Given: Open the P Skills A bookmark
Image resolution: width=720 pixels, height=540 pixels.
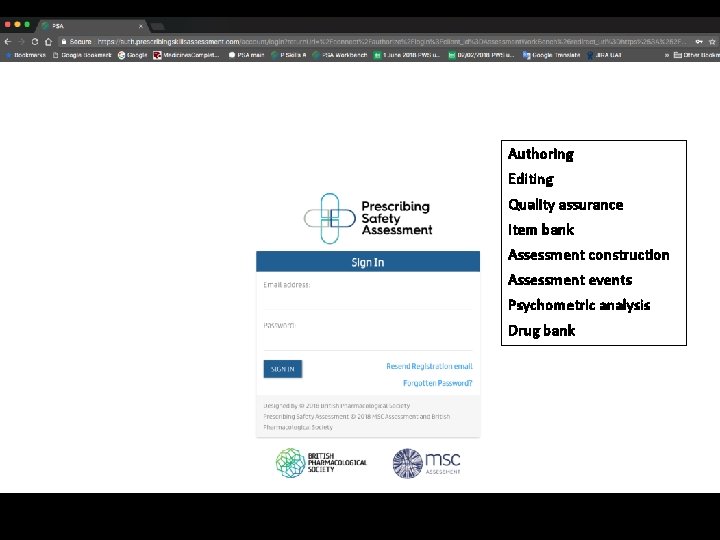Looking at the screenshot, I should (x=288, y=55).
